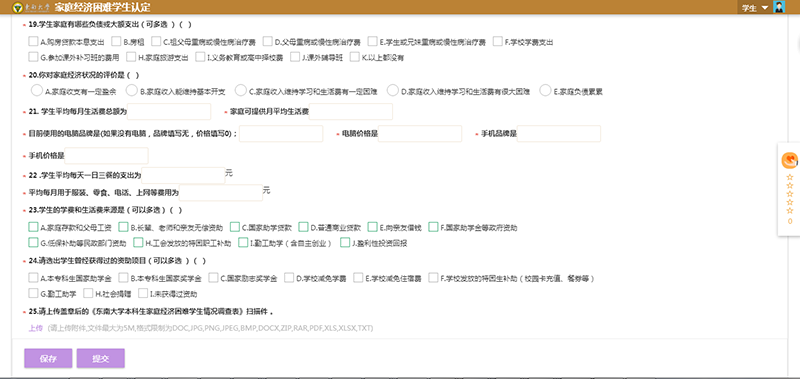Click the Southeast University logo in header
The height and width of the screenshot is (379, 800).
tap(30, 8)
